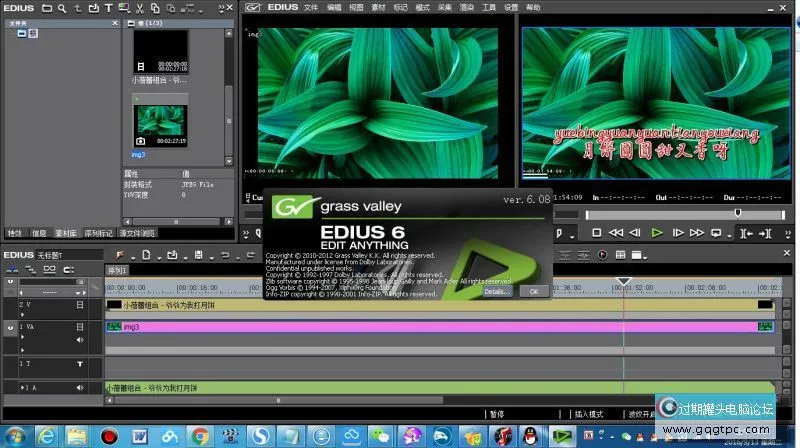Mute audio on the 1 VA track
Viewport: 800px width, 448px height.
point(79,340)
